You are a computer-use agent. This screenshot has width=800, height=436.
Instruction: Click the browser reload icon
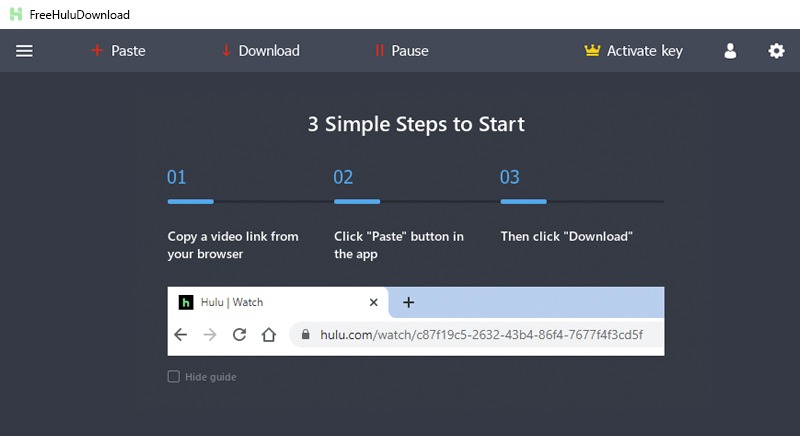click(239, 335)
